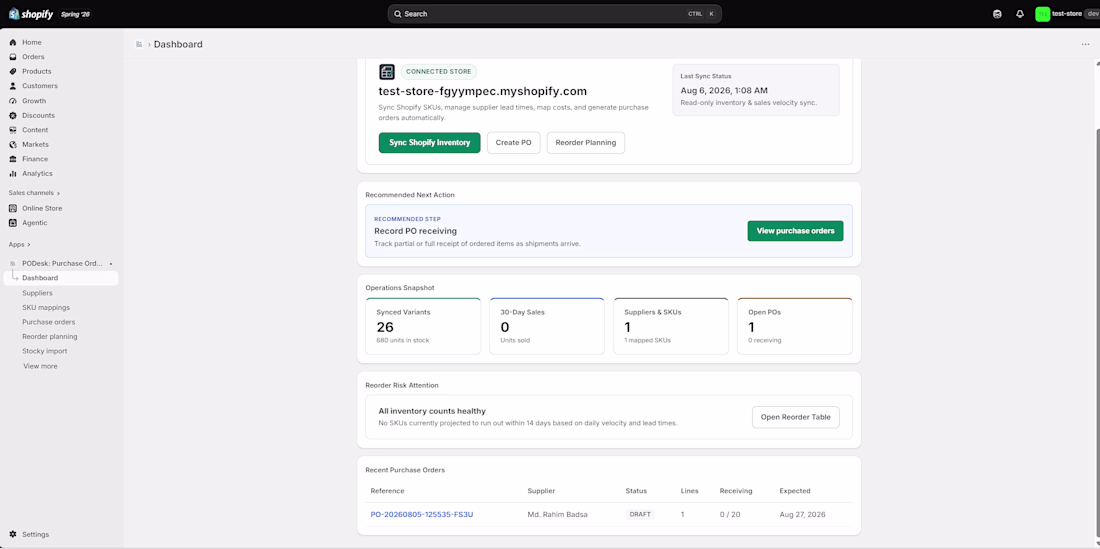Open SKU mappings nav item
1100x549 pixels.
coord(46,308)
